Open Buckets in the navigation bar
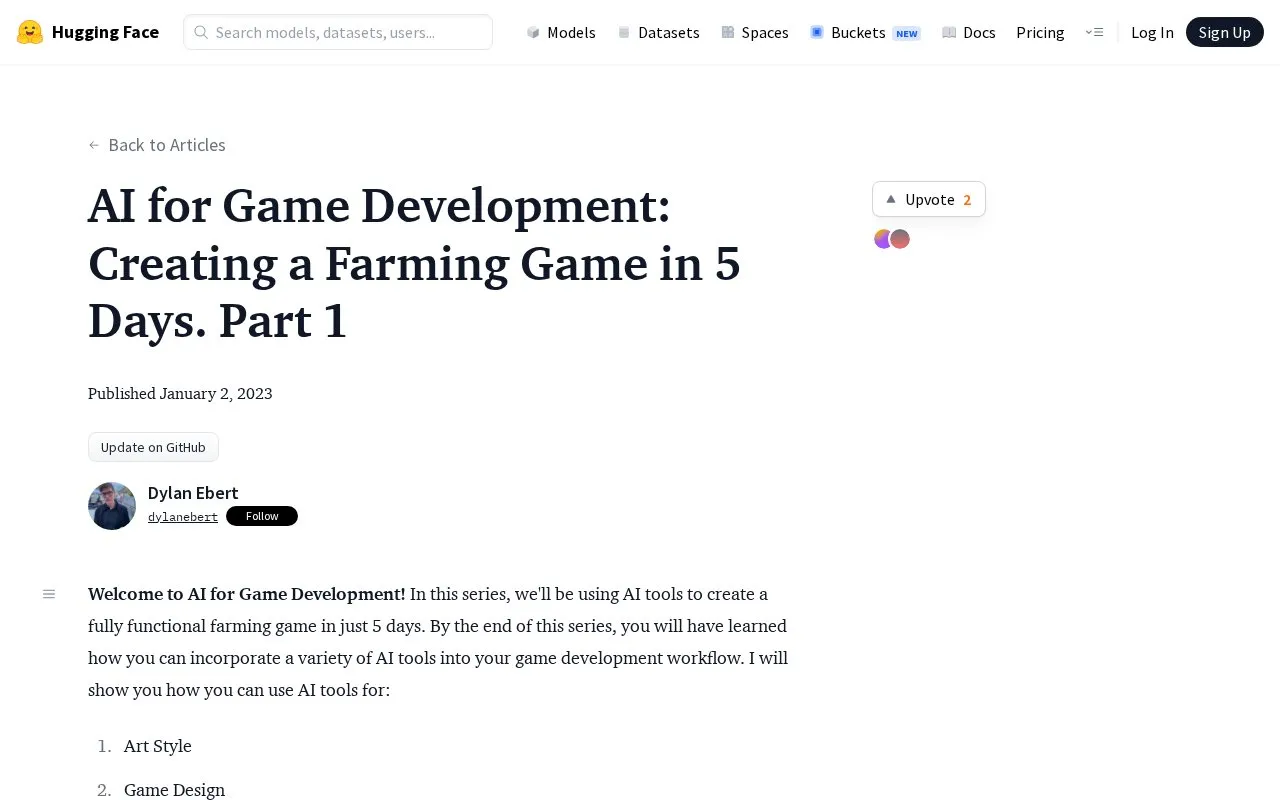The image size is (1280, 800). 865,32
